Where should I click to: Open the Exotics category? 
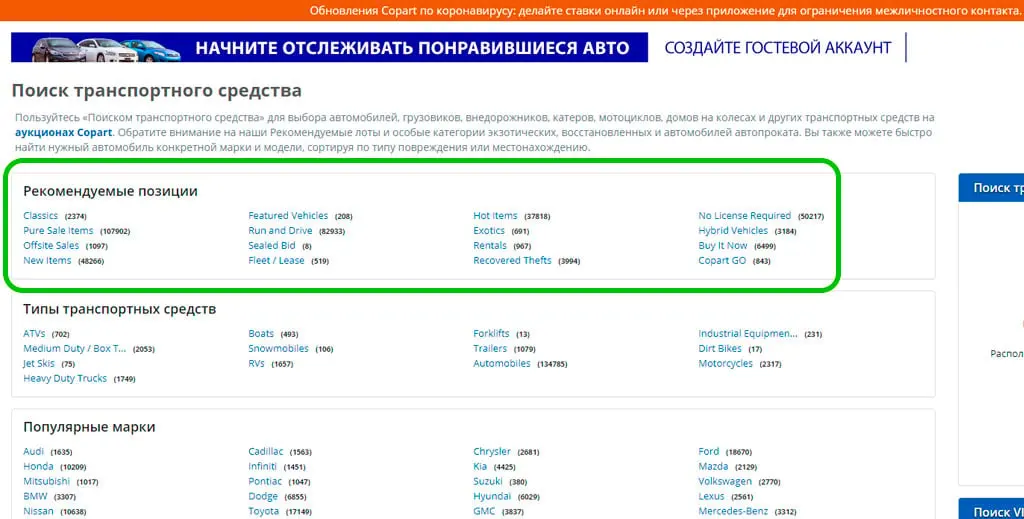pos(489,230)
